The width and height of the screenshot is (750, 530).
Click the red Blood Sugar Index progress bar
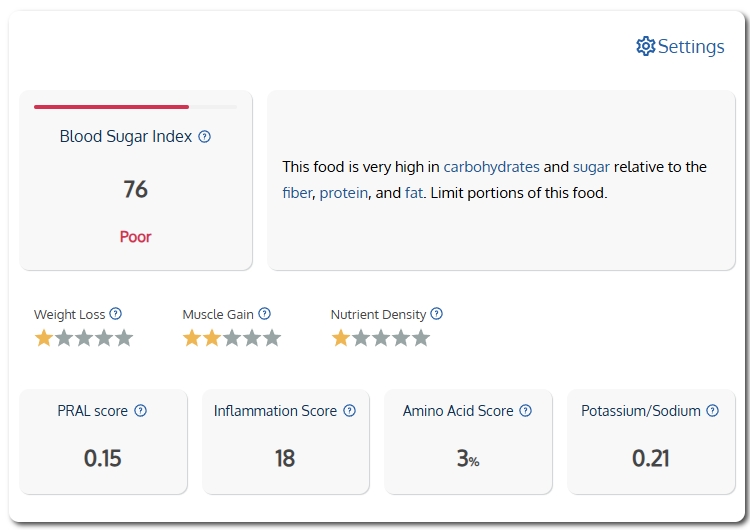(111, 107)
